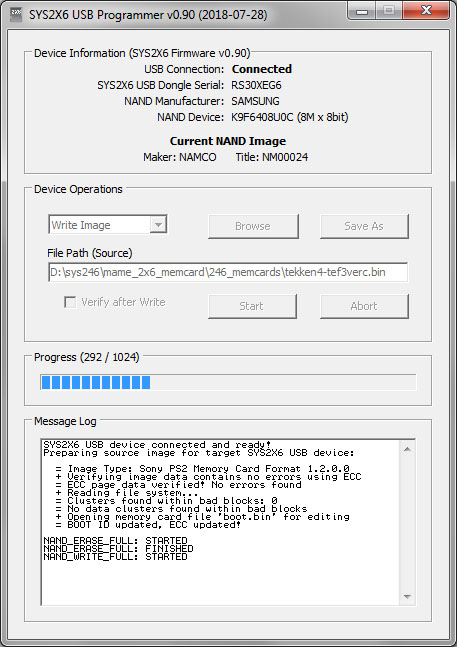Click the message log scrollbar track
The width and height of the screenshot is (457, 647).
point(408,523)
